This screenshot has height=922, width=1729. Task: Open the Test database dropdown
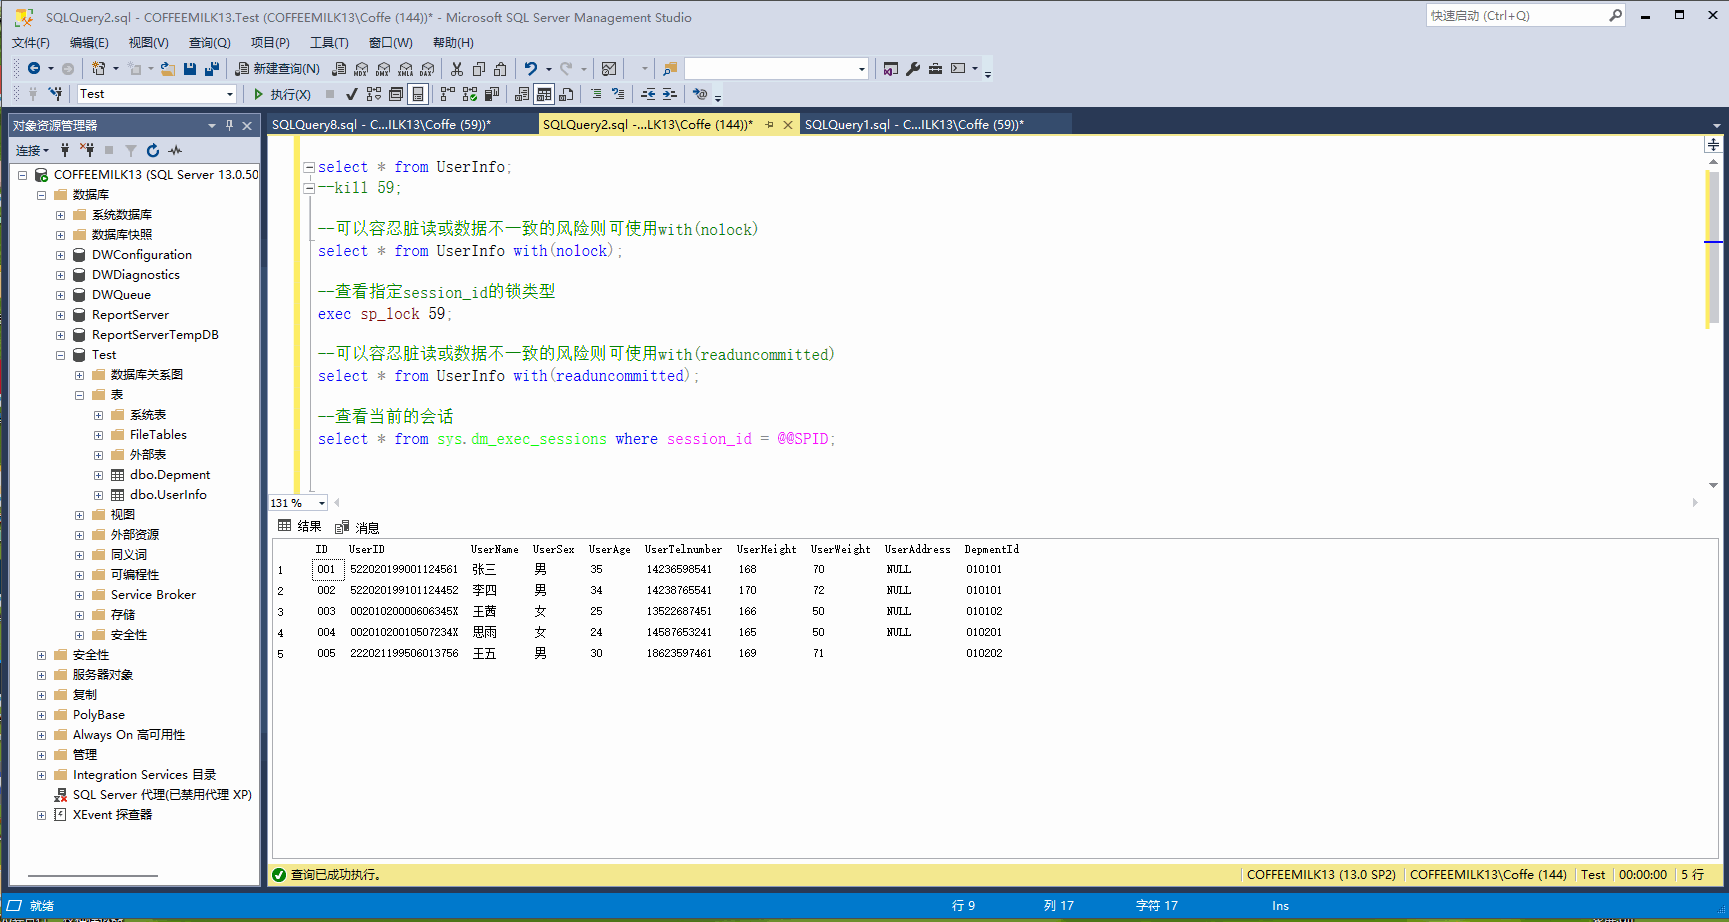(x=232, y=93)
